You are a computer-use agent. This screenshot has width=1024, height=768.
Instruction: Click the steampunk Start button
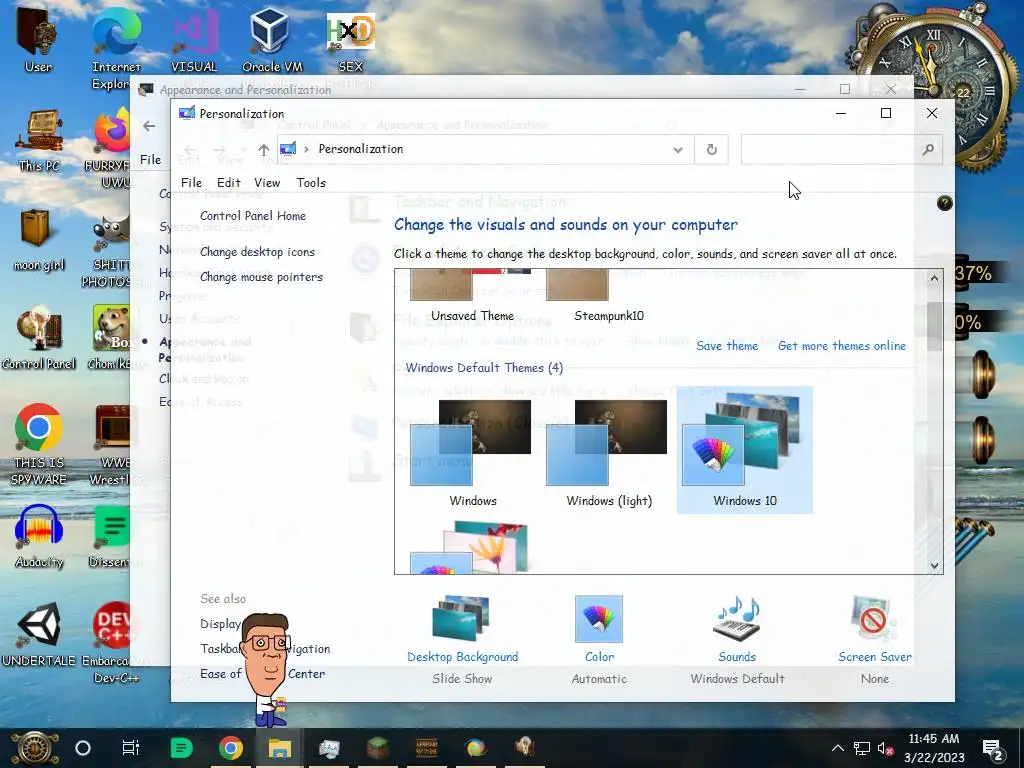34,748
